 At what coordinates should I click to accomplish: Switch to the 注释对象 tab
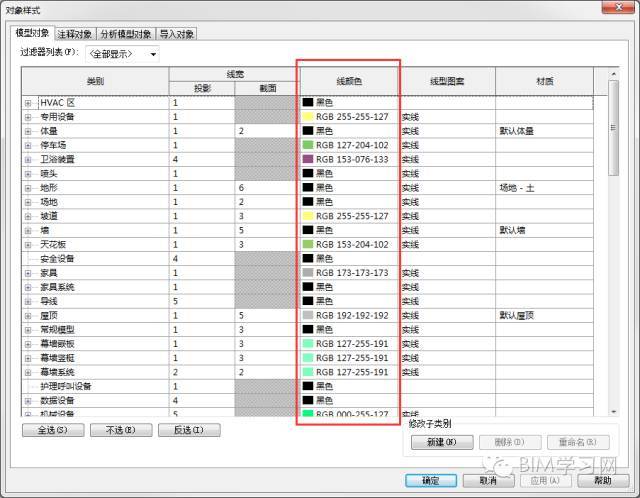(x=76, y=33)
